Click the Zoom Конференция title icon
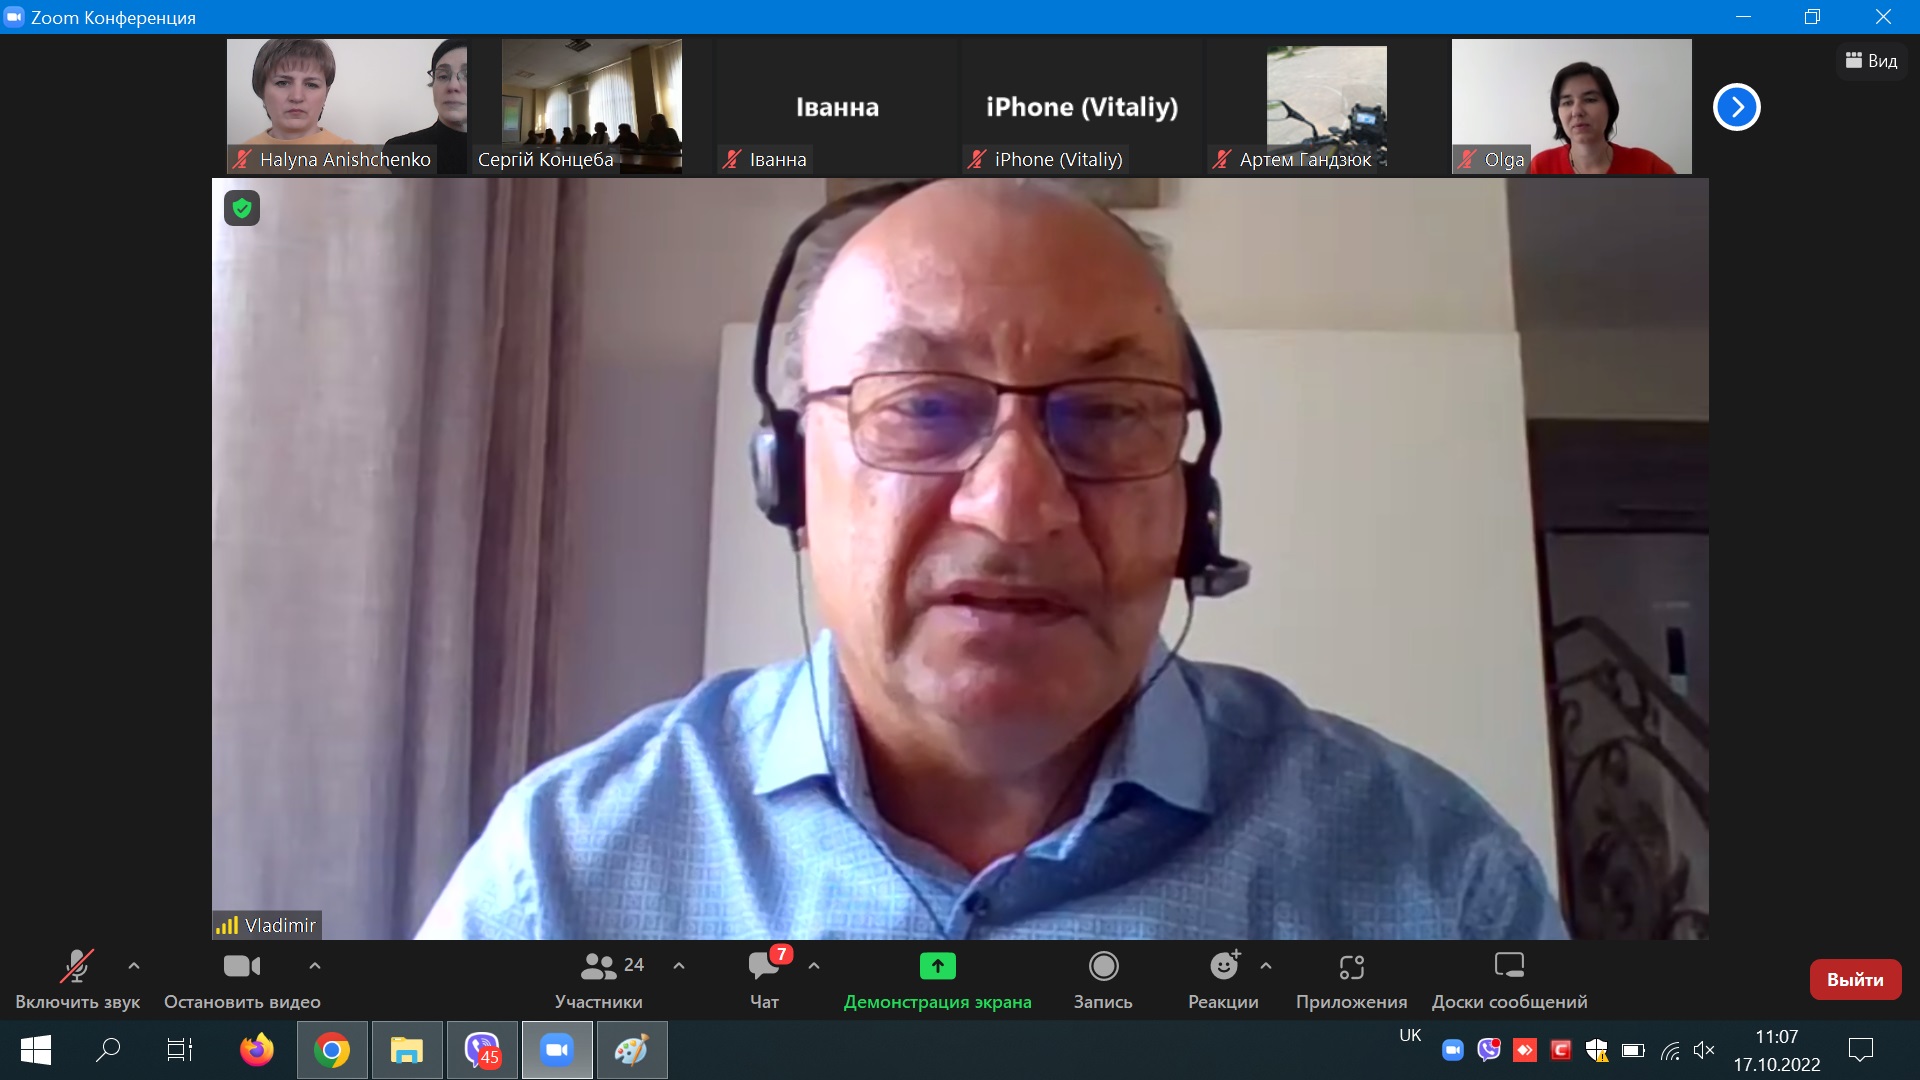 (x=14, y=17)
